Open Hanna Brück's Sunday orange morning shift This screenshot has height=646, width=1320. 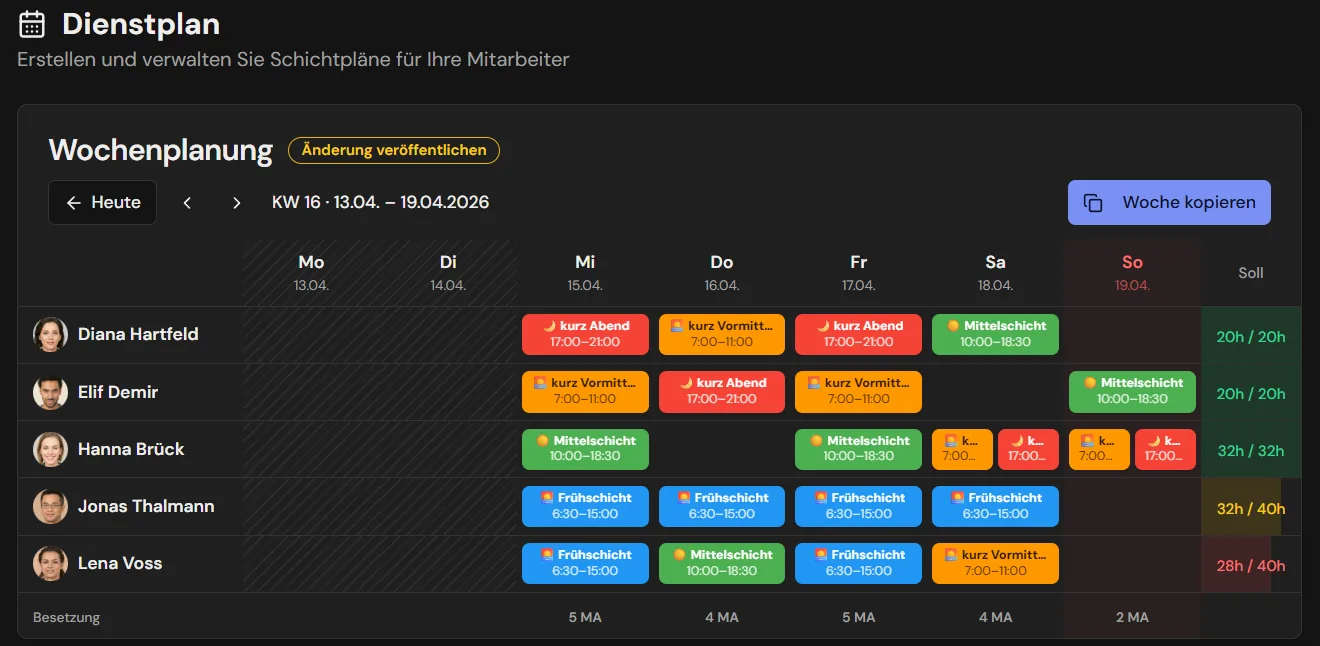[1099, 449]
